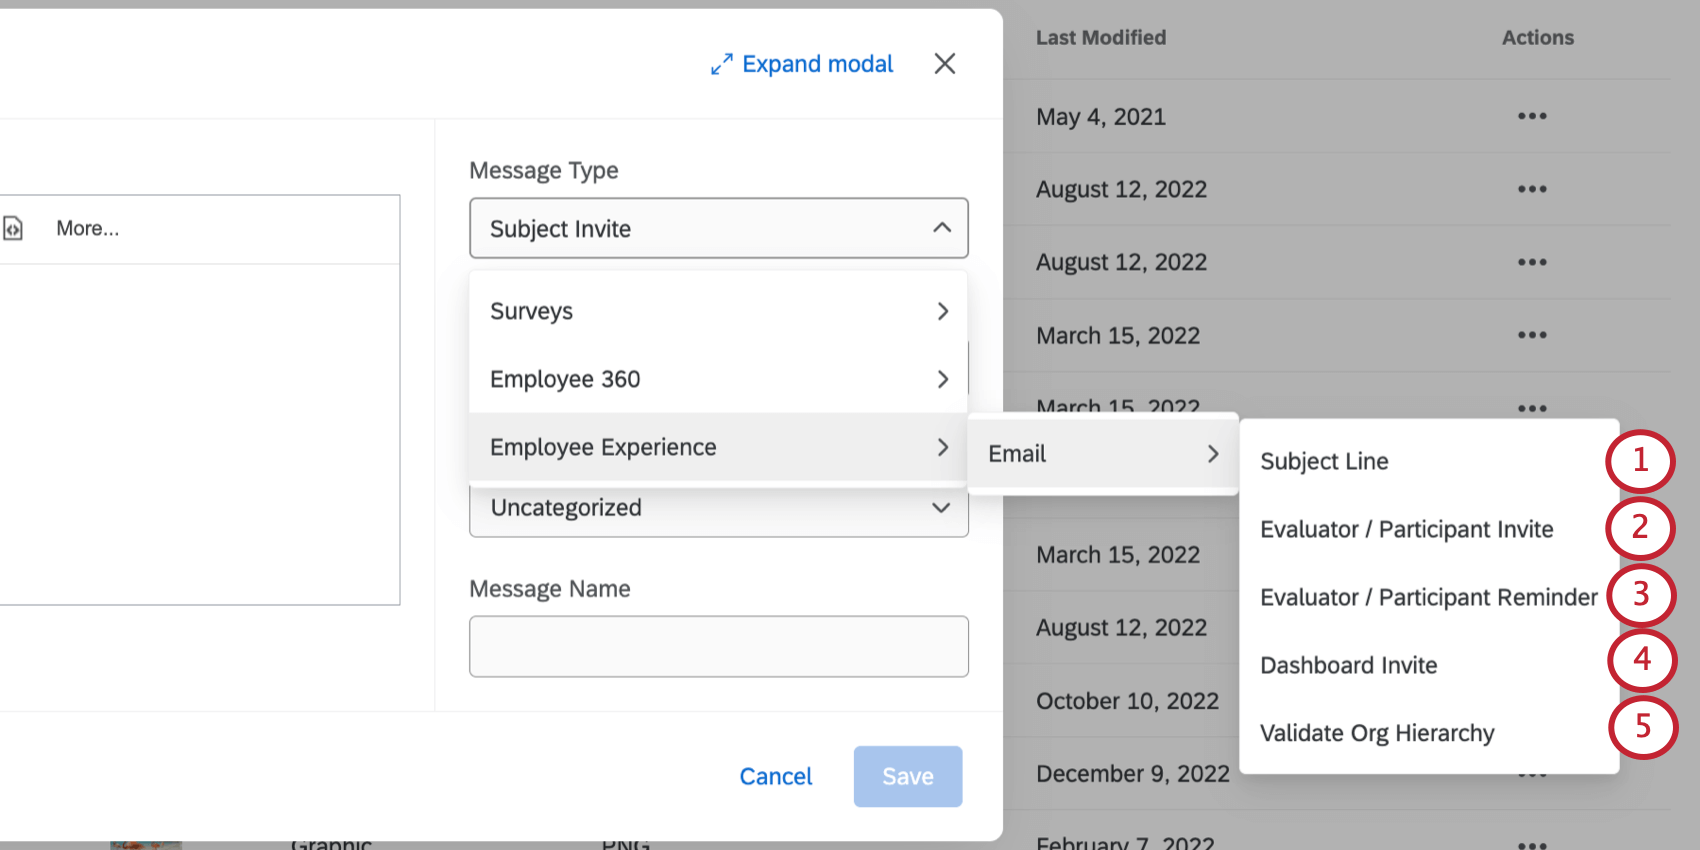Click the Cancel link
The height and width of the screenshot is (850, 1700).
tap(775, 776)
